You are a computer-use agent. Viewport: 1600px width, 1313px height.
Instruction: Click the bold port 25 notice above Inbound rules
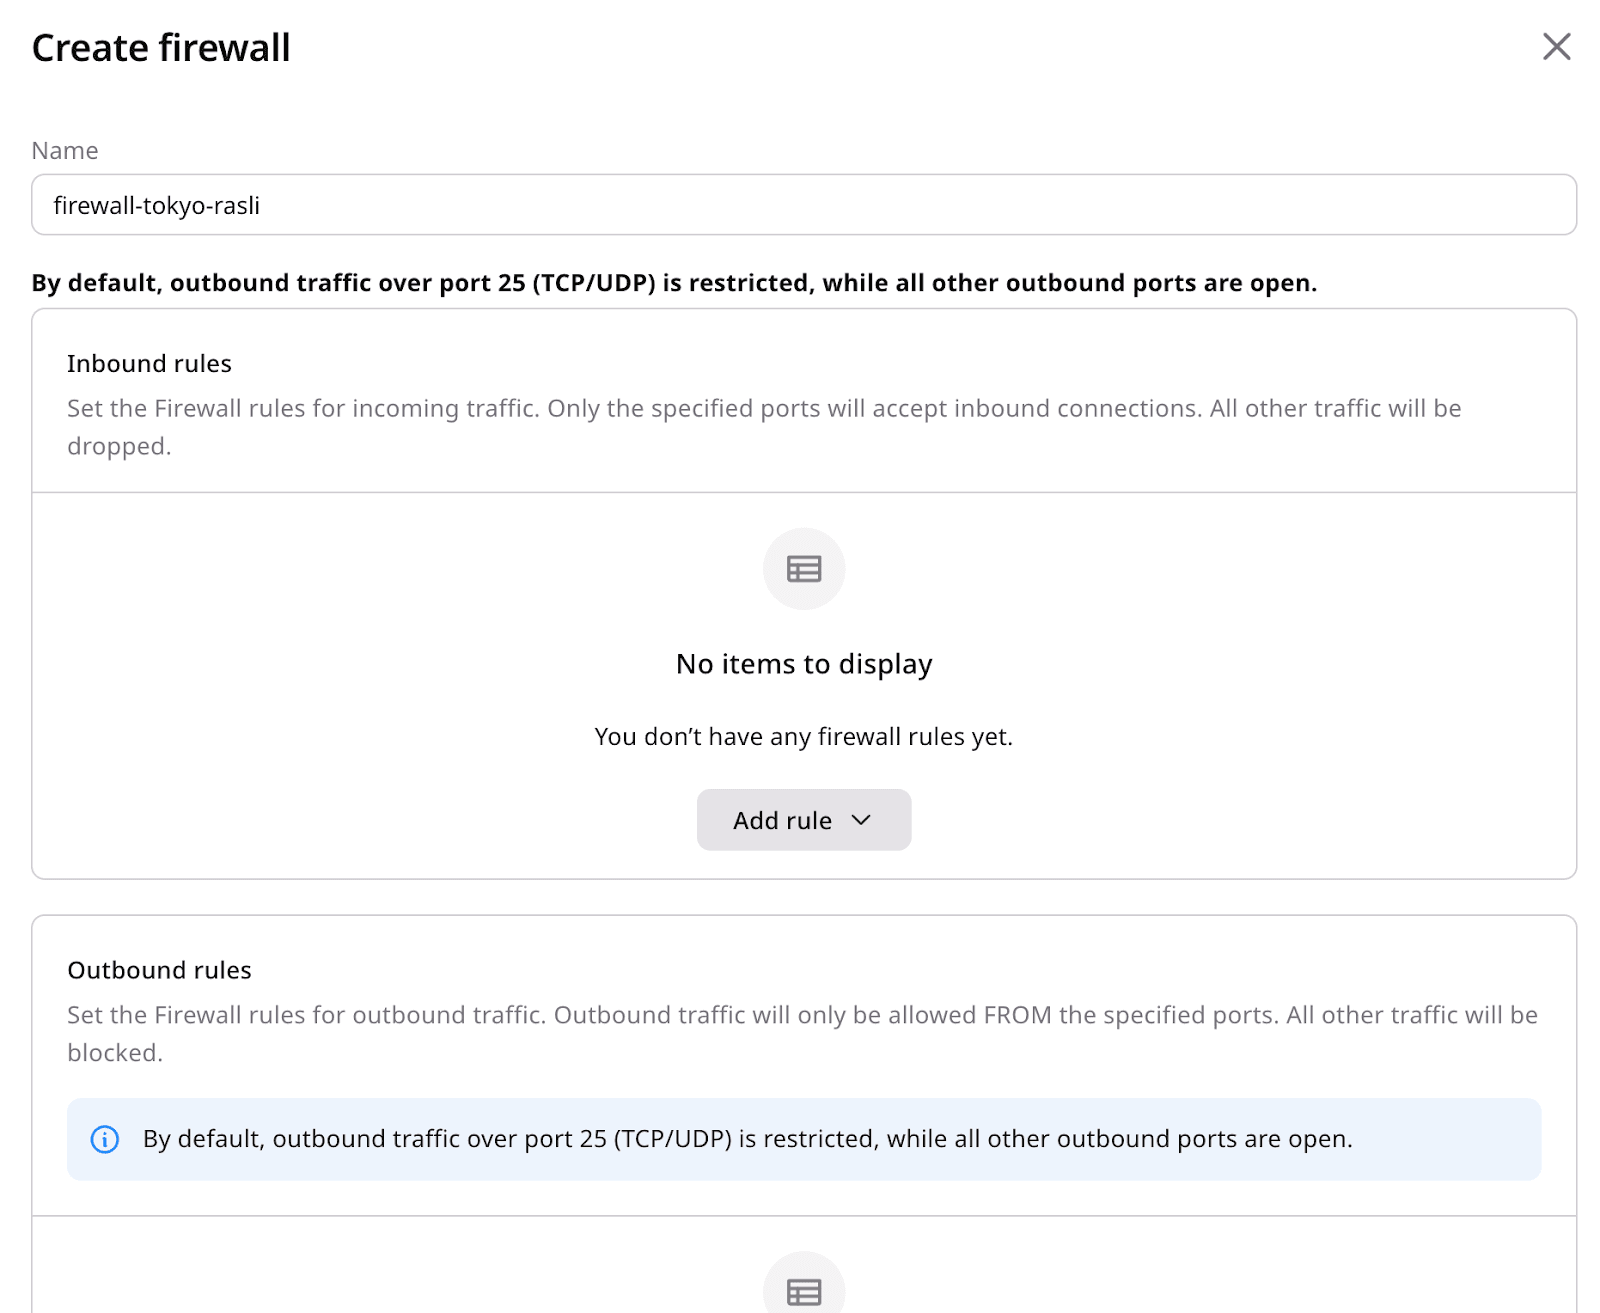(x=674, y=283)
